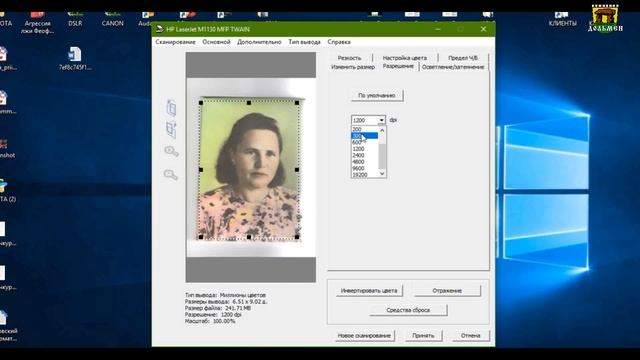Click the Отмена button
The width and height of the screenshot is (640, 360).
(x=470, y=336)
